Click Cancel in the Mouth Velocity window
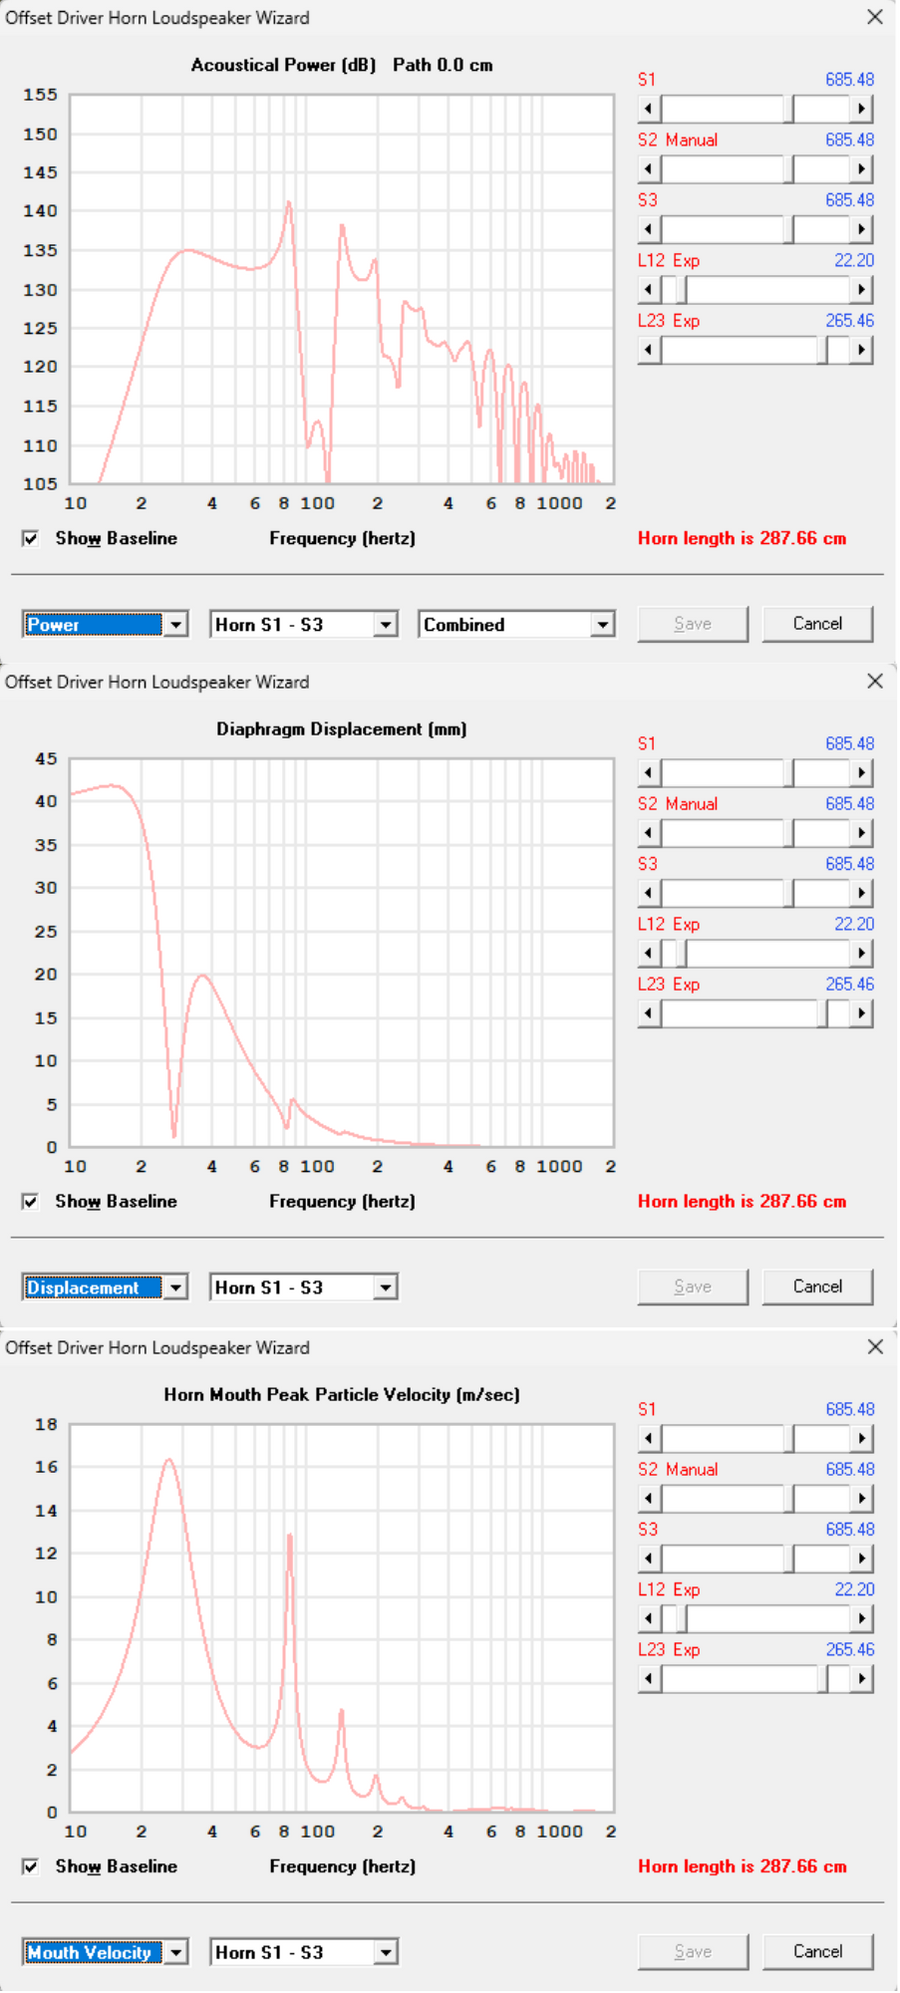Screen dimensions: 900x1993 point(817,1951)
